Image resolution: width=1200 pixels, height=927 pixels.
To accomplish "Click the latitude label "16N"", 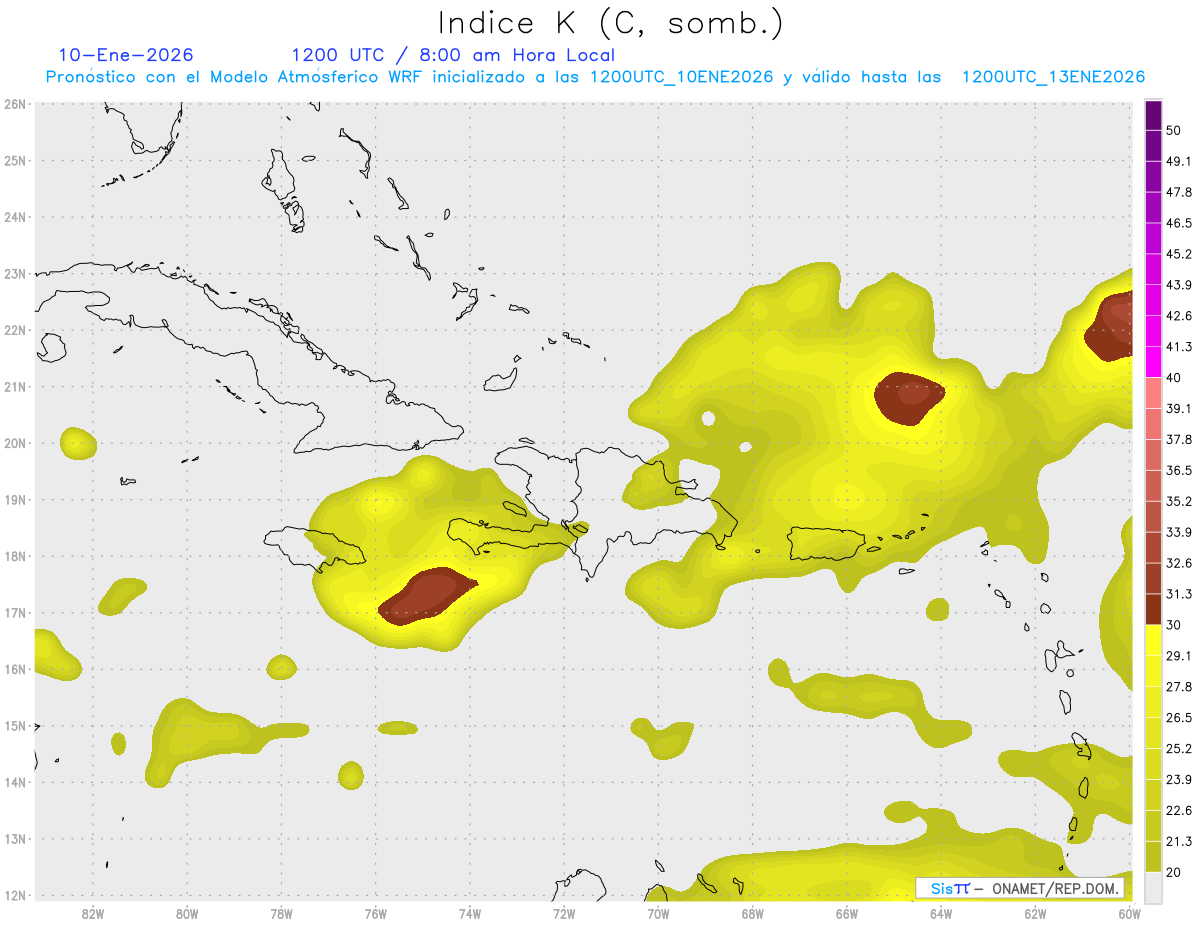I will point(14,669).
